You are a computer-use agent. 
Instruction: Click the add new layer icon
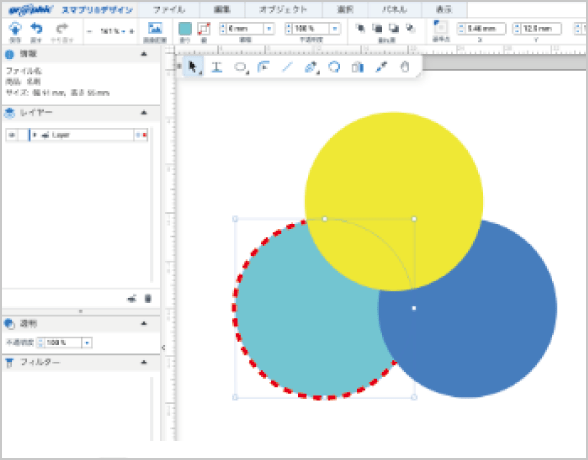point(132,299)
